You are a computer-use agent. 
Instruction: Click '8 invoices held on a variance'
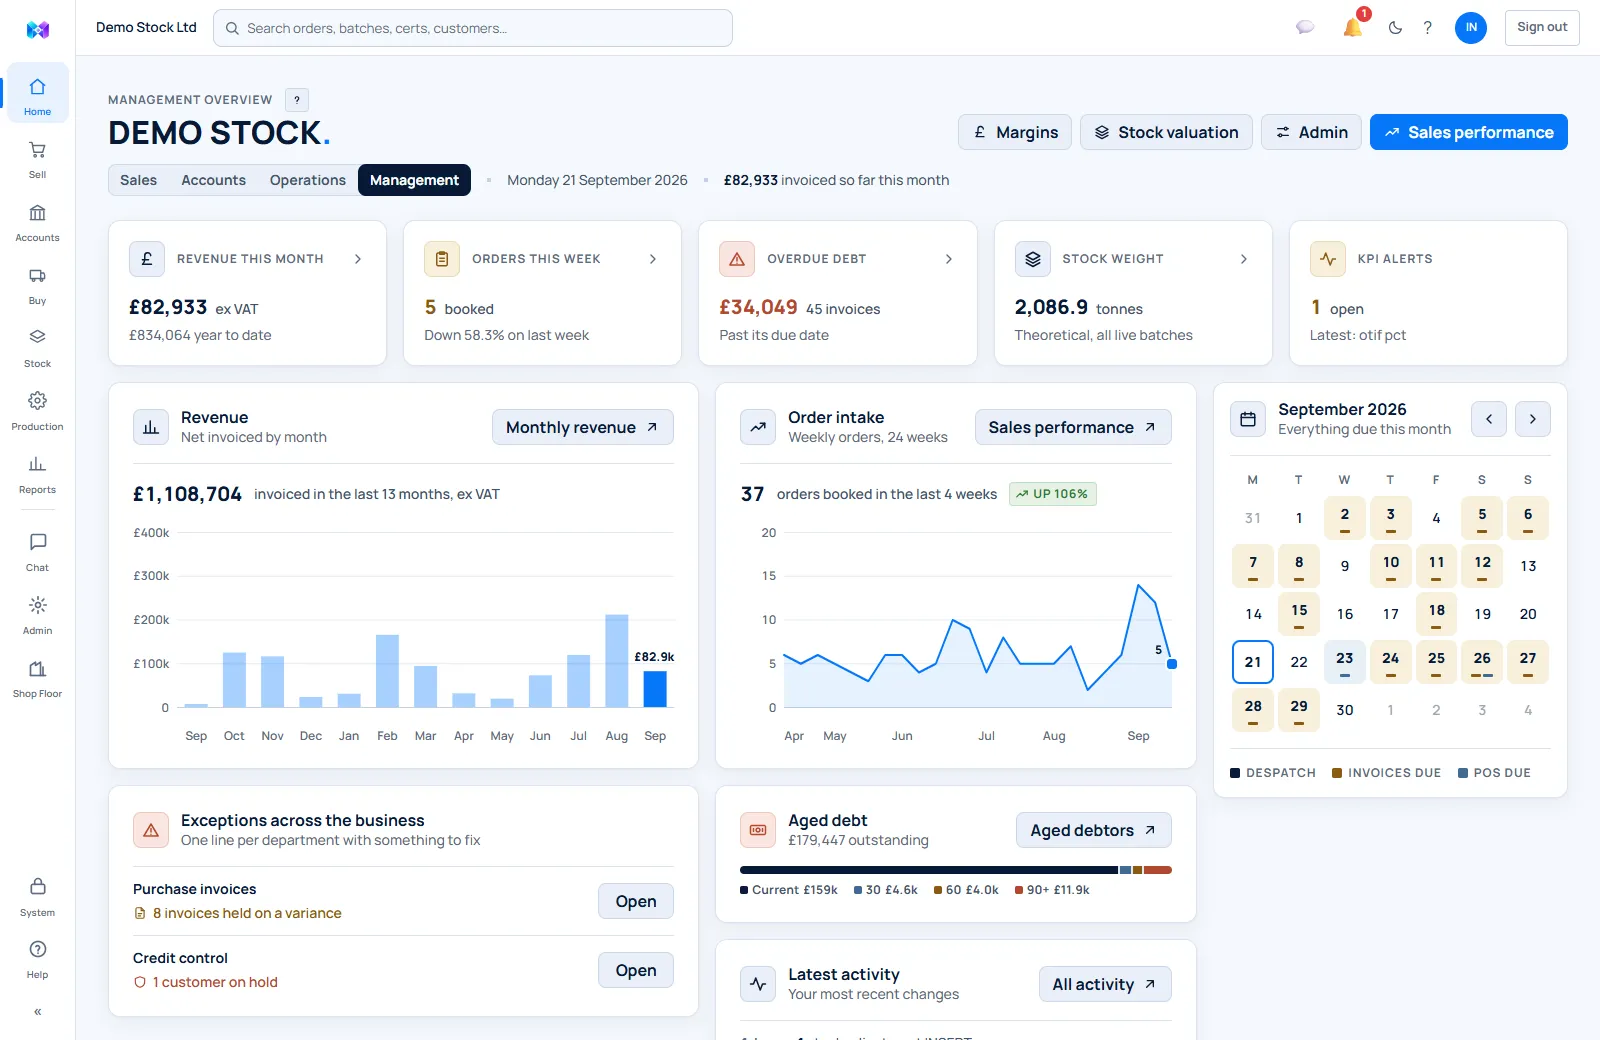247,913
